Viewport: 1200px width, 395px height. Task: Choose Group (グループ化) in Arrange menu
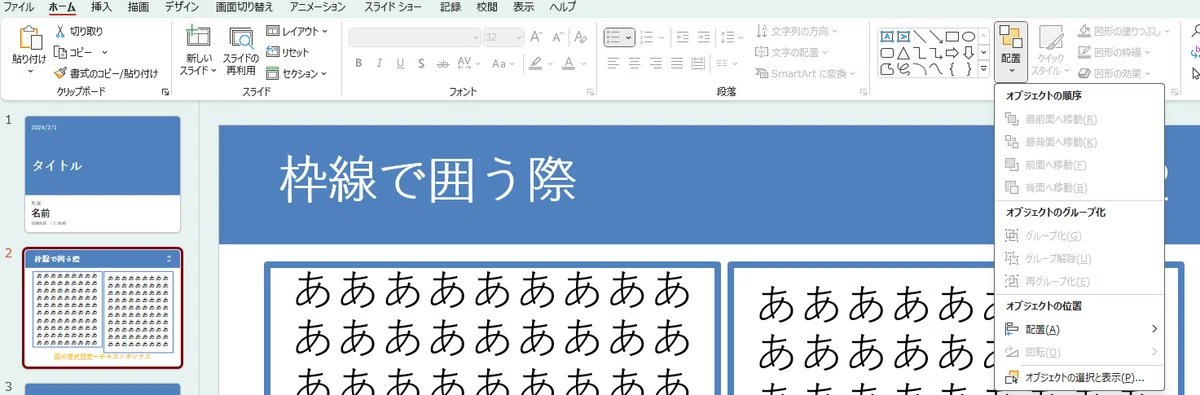[1080, 236]
